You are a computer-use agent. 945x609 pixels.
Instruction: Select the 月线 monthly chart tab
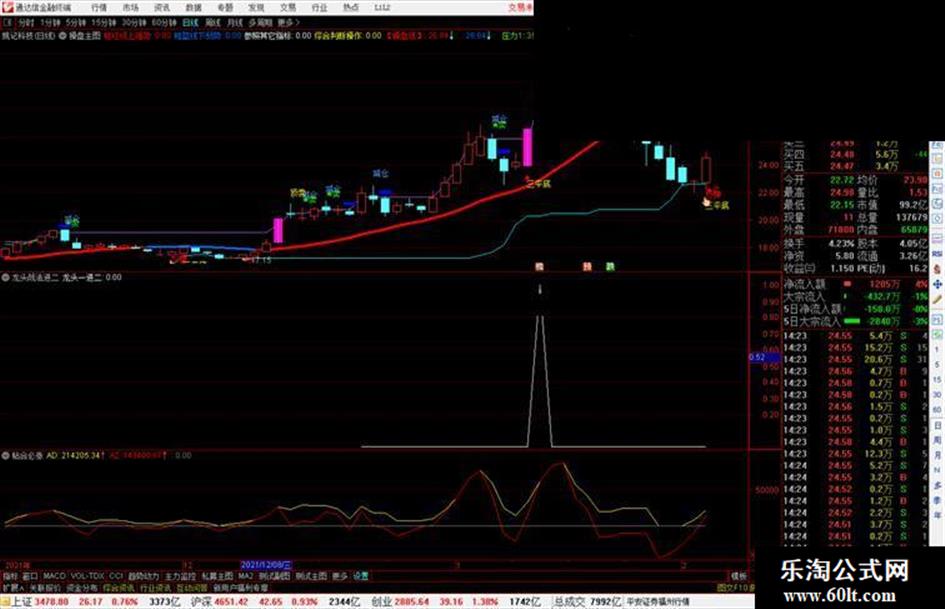(x=234, y=23)
